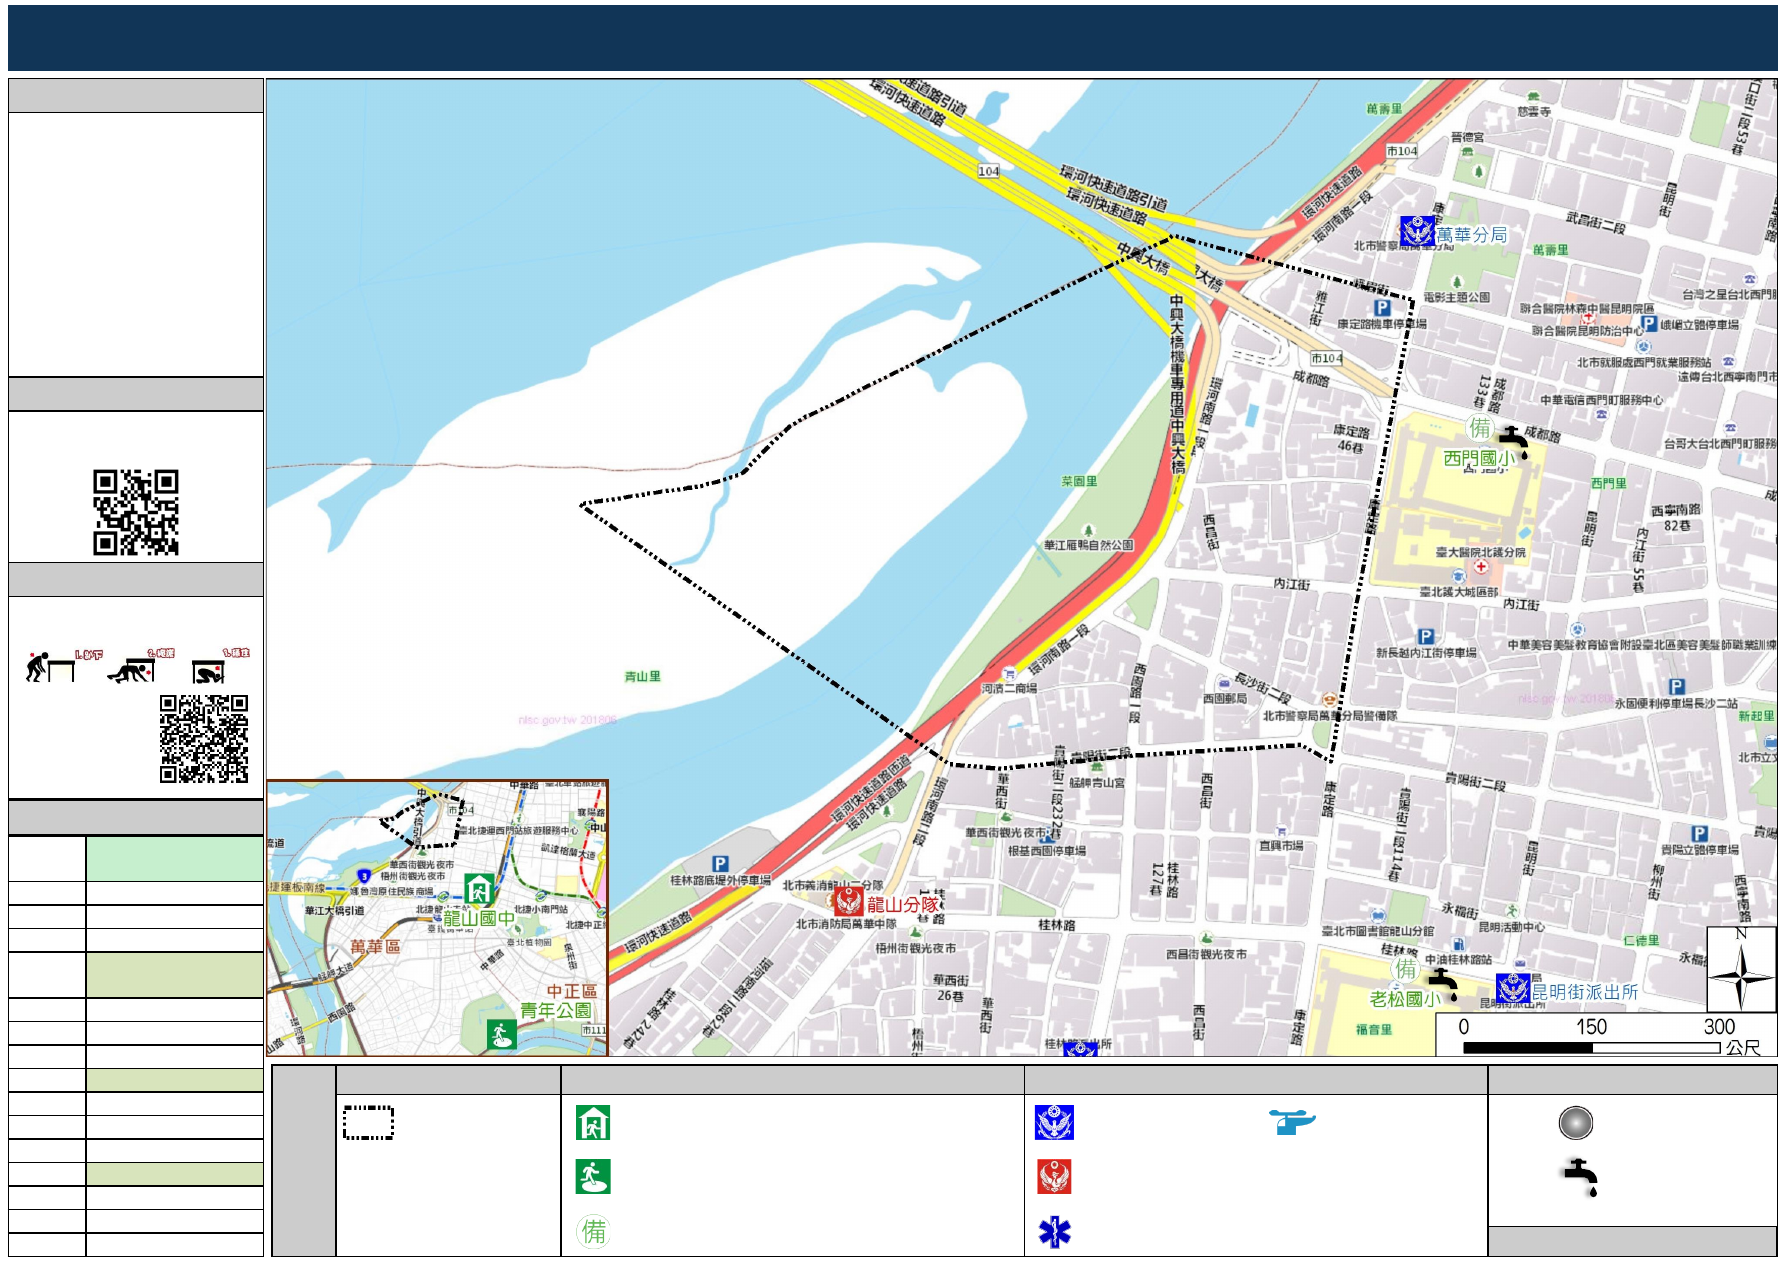Click the blue 昆明街派出所 label
The height and width of the screenshot is (1263, 1786).
tap(1585, 992)
